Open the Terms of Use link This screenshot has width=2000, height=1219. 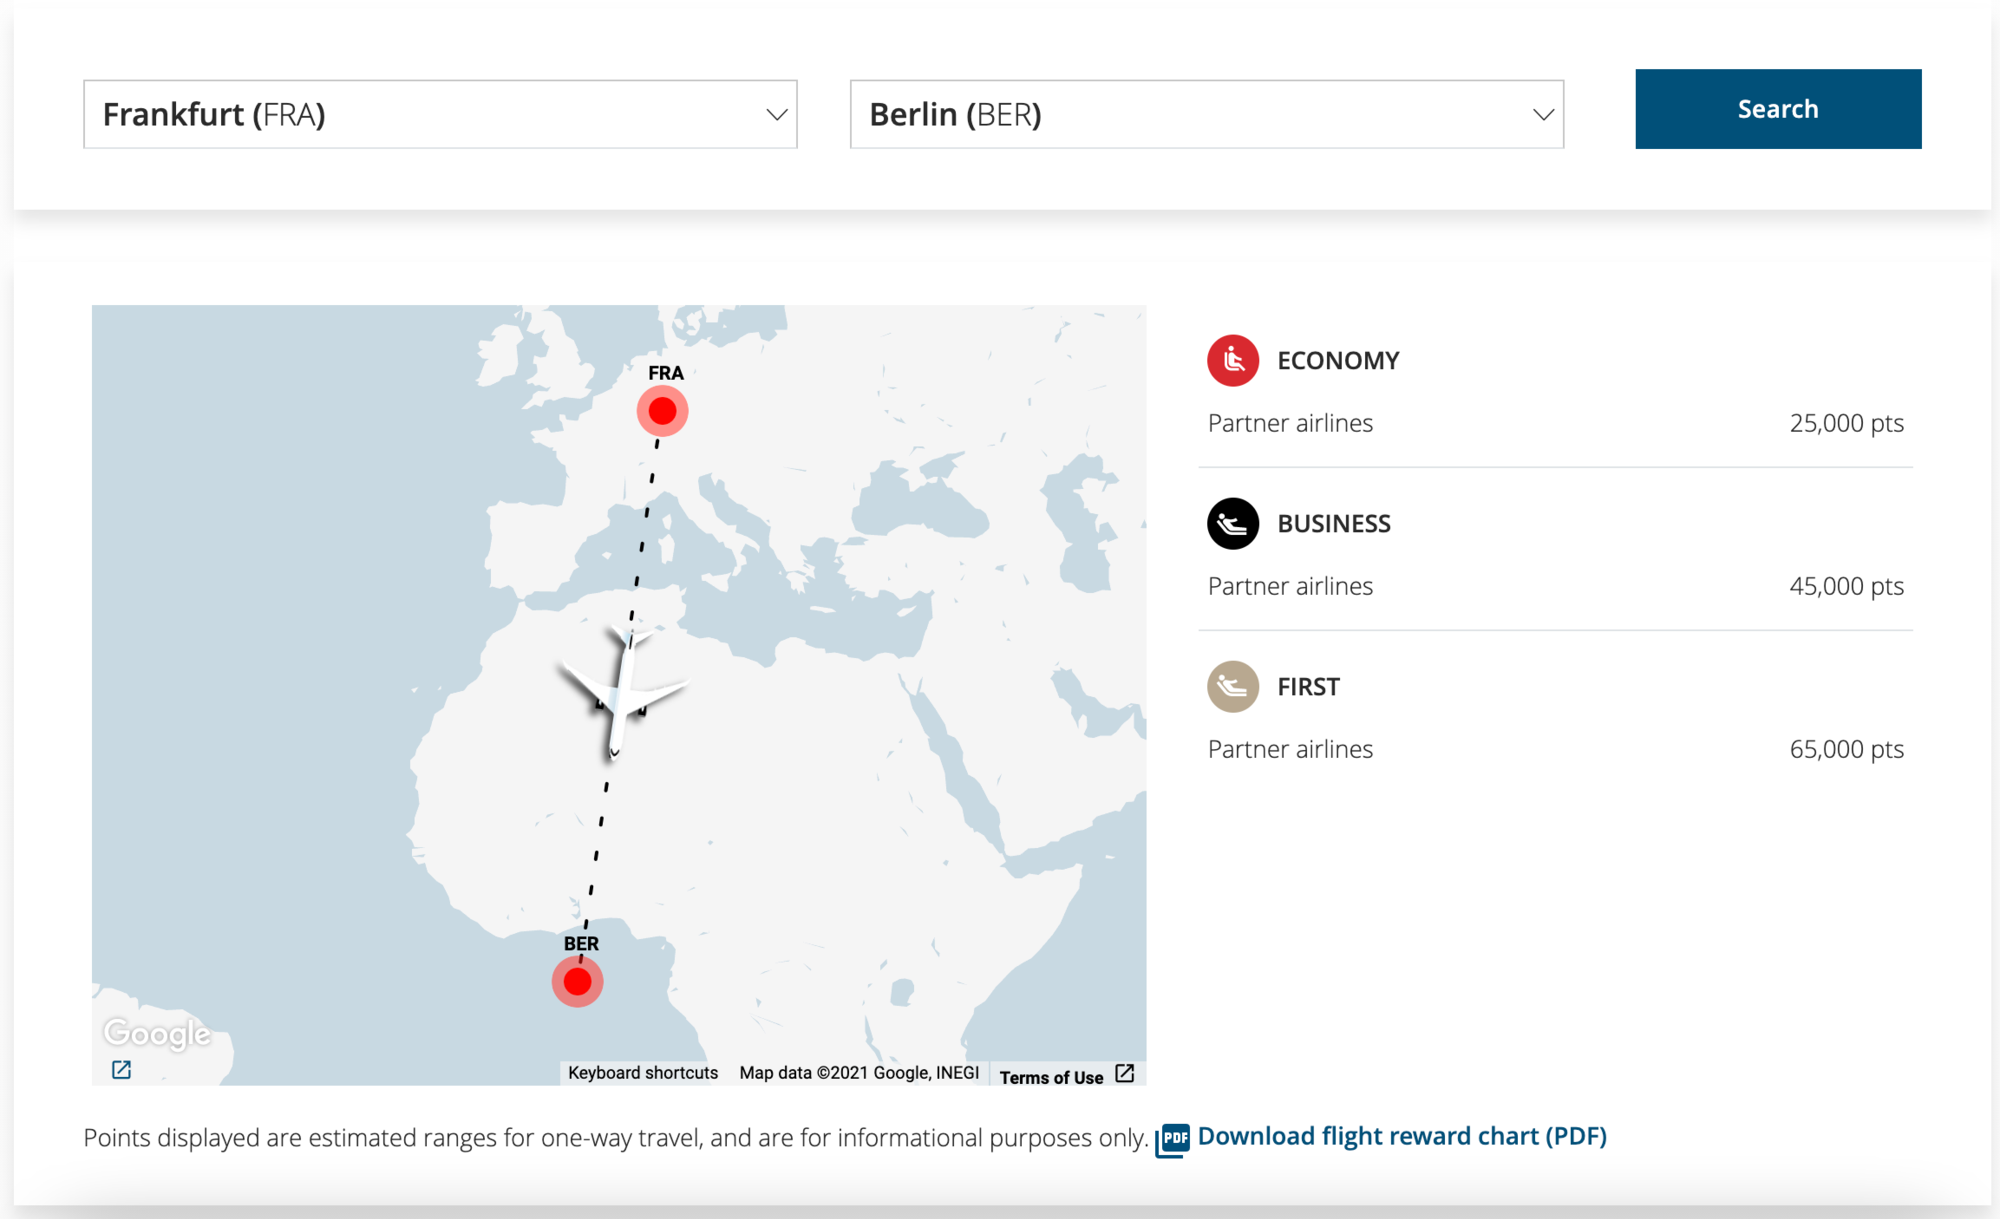[1051, 1077]
